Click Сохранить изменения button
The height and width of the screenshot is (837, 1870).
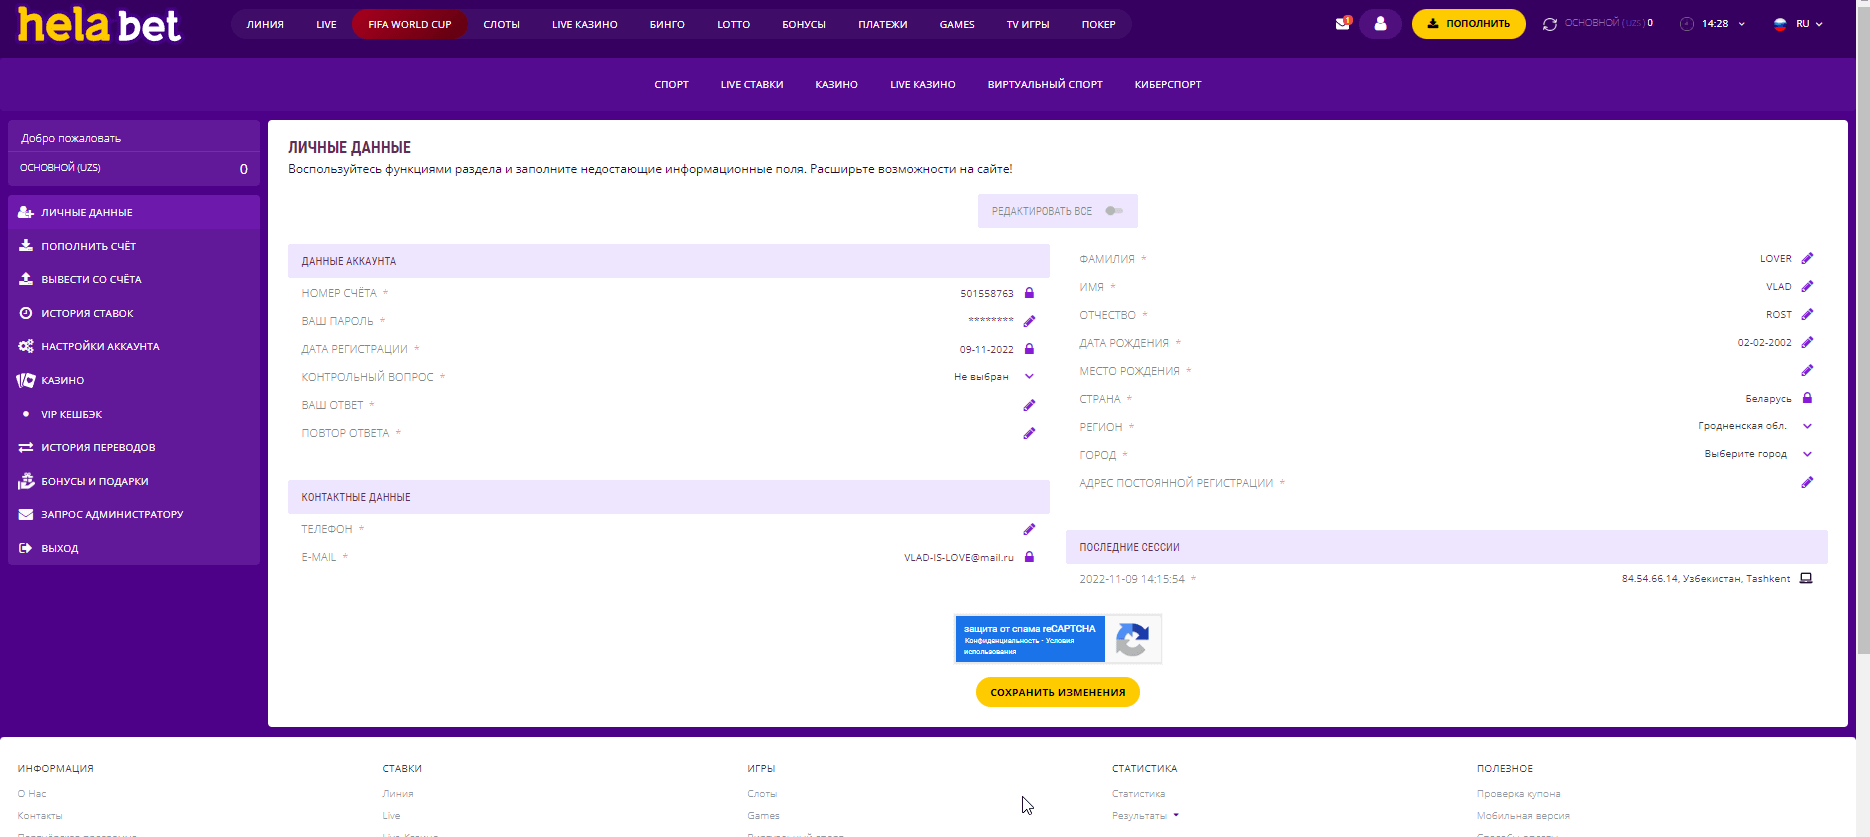(1058, 692)
